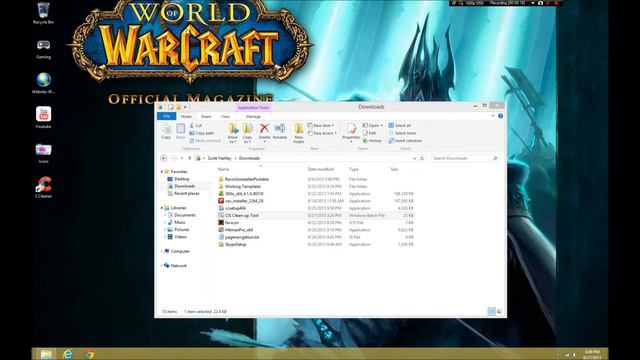Collapse the Libraries tree section

click(162, 208)
